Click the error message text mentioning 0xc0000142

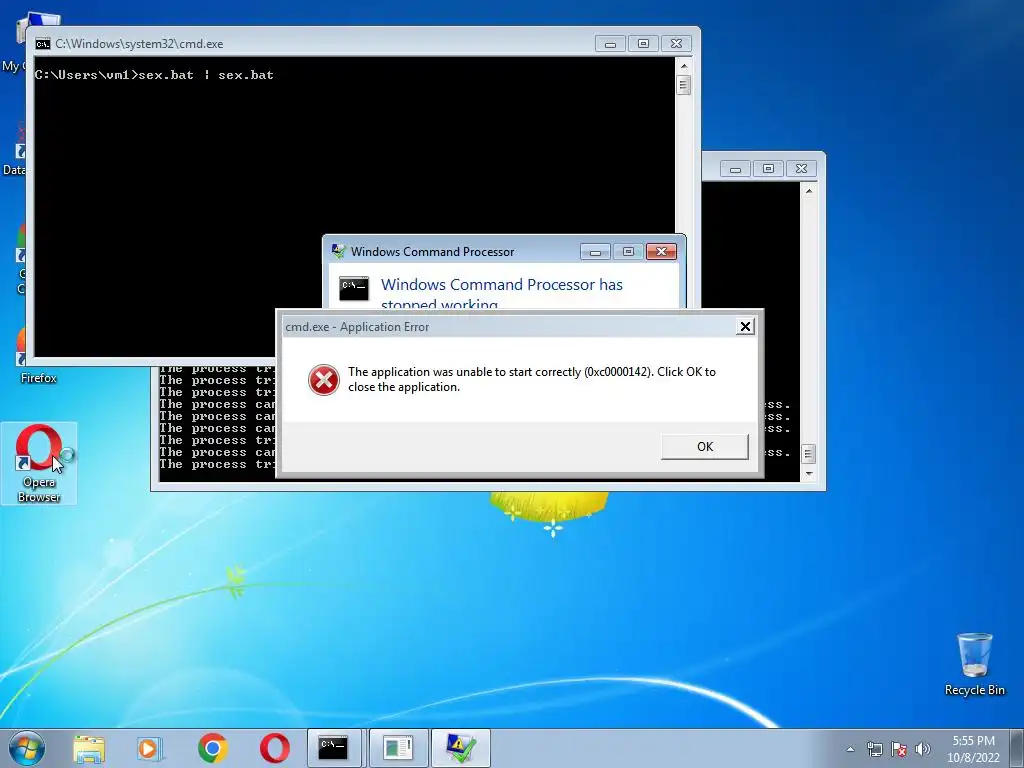(x=532, y=379)
